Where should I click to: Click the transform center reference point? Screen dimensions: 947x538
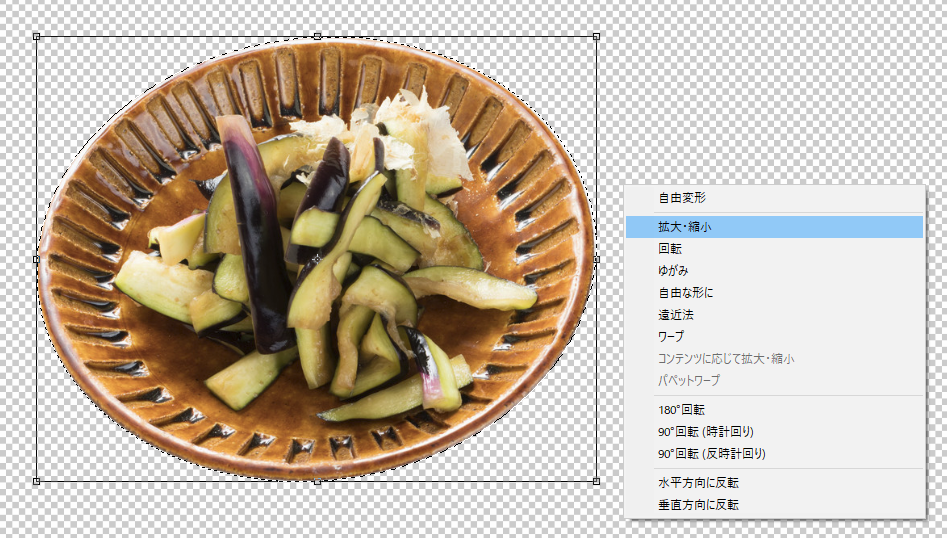pos(317,259)
